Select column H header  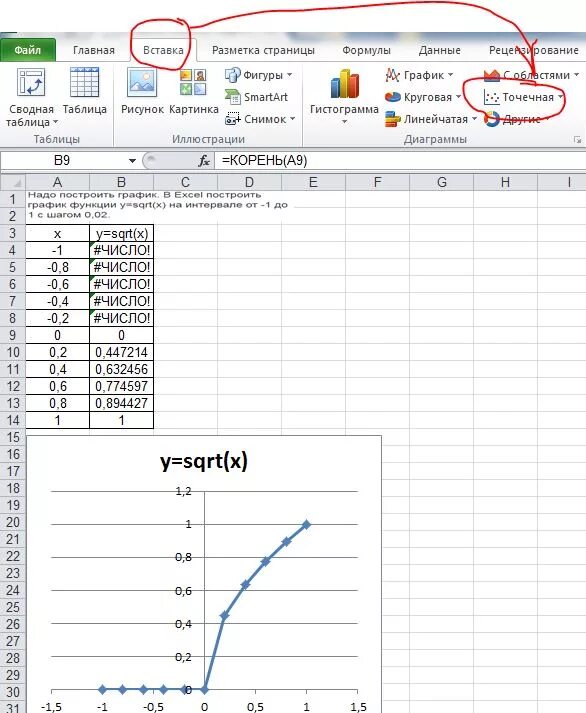coord(505,182)
